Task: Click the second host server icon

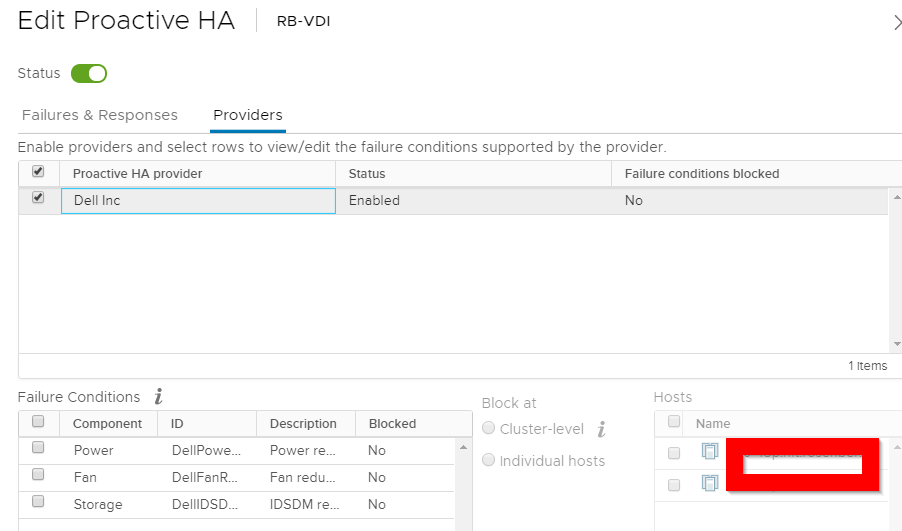Action: click(x=710, y=483)
